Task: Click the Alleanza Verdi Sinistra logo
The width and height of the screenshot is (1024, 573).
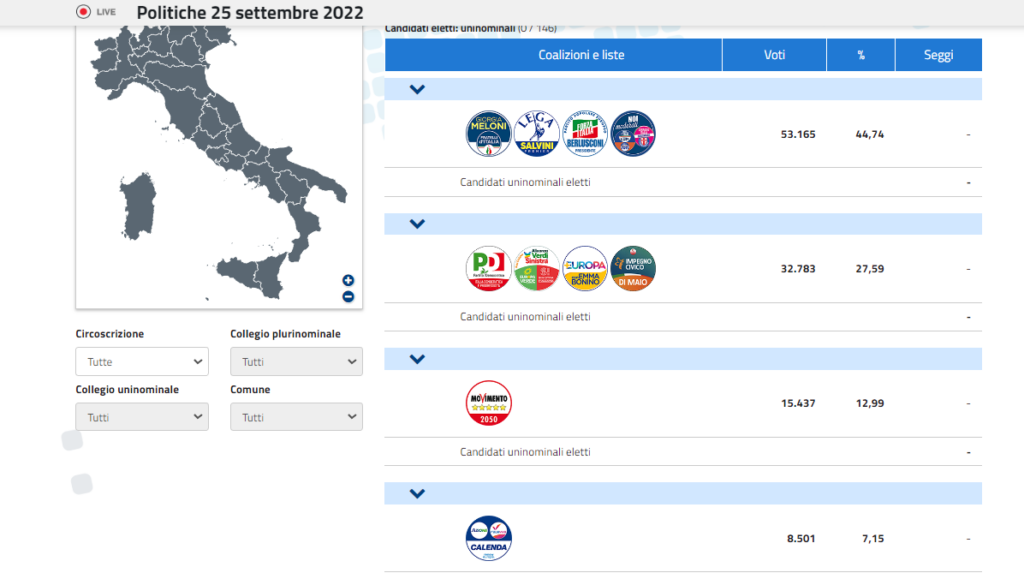Action: point(537,269)
